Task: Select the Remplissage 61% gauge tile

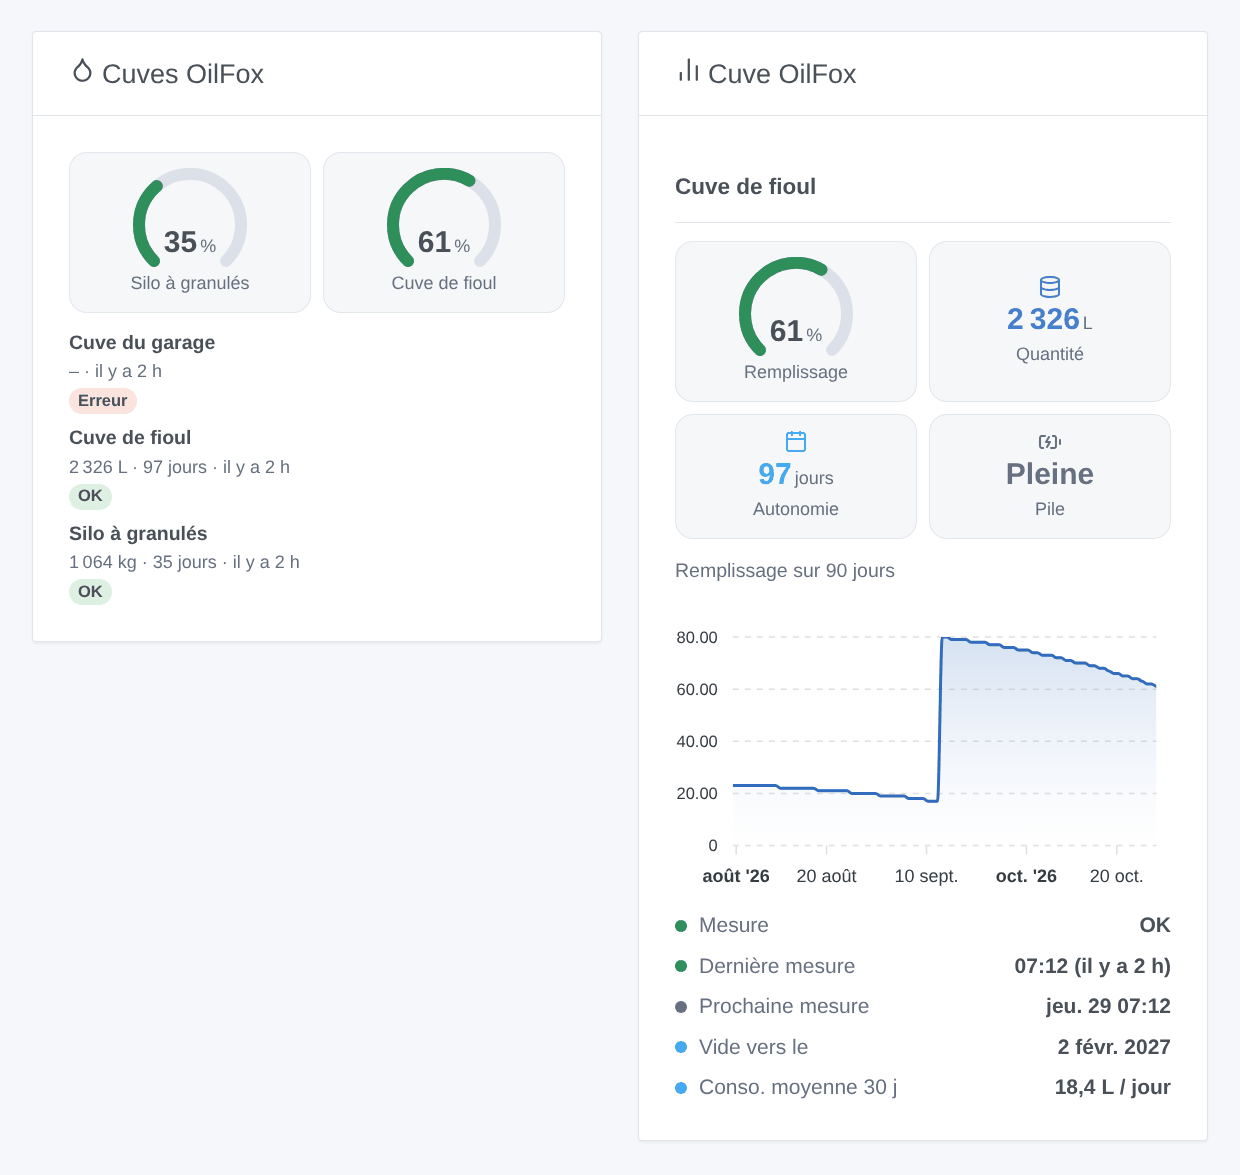Action: click(x=796, y=321)
